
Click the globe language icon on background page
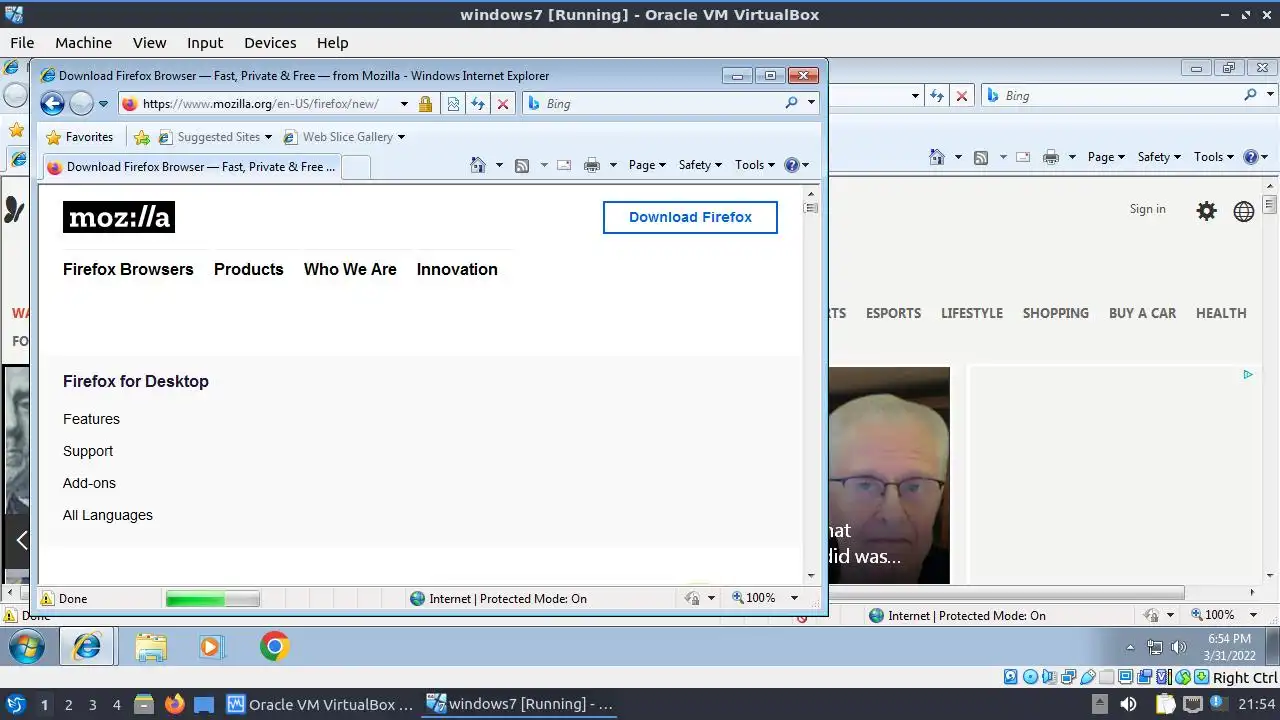click(1244, 211)
